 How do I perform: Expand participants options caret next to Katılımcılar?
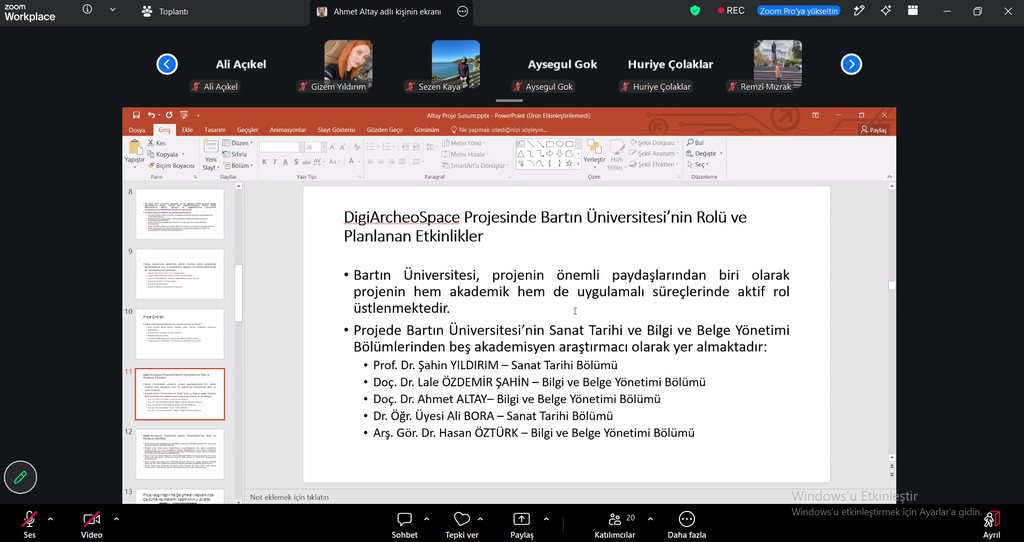tap(650, 520)
